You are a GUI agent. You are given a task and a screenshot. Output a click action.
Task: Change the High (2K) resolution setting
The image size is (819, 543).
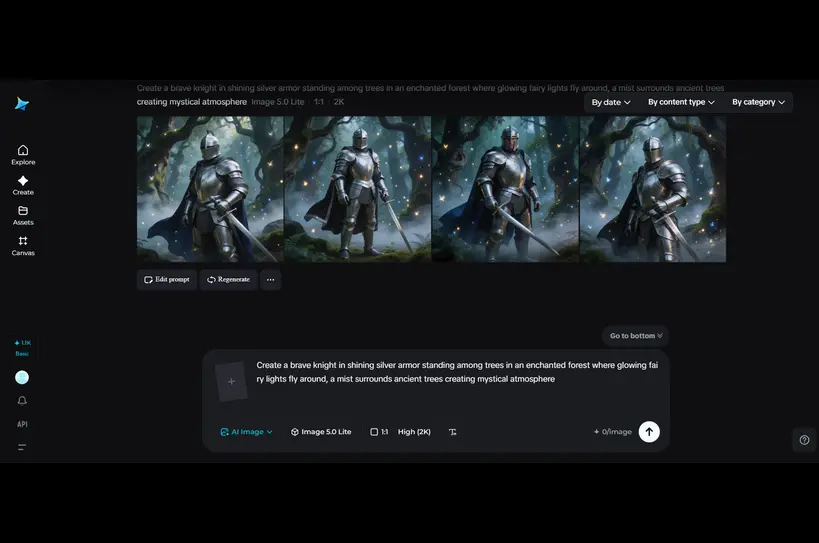(x=414, y=432)
